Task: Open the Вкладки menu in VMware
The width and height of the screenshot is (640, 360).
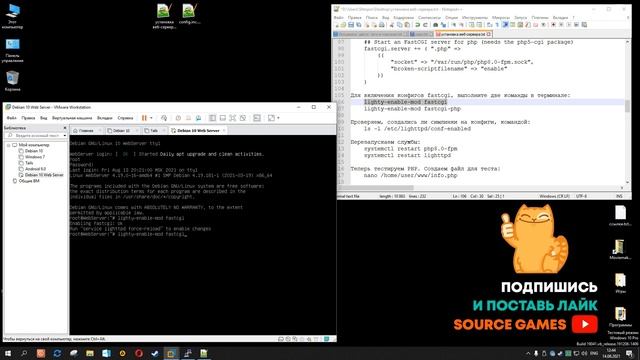Action: coord(104,118)
